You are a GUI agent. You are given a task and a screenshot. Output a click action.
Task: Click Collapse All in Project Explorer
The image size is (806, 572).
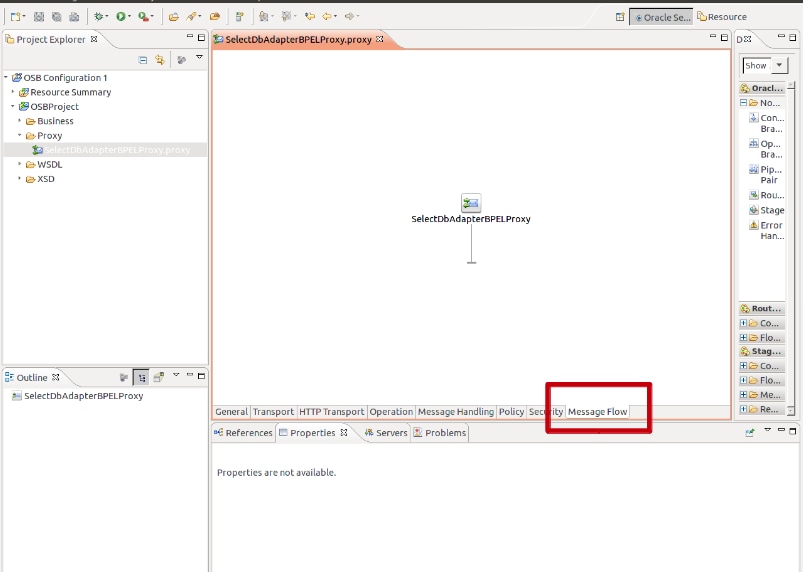click(x=143, y=60)
